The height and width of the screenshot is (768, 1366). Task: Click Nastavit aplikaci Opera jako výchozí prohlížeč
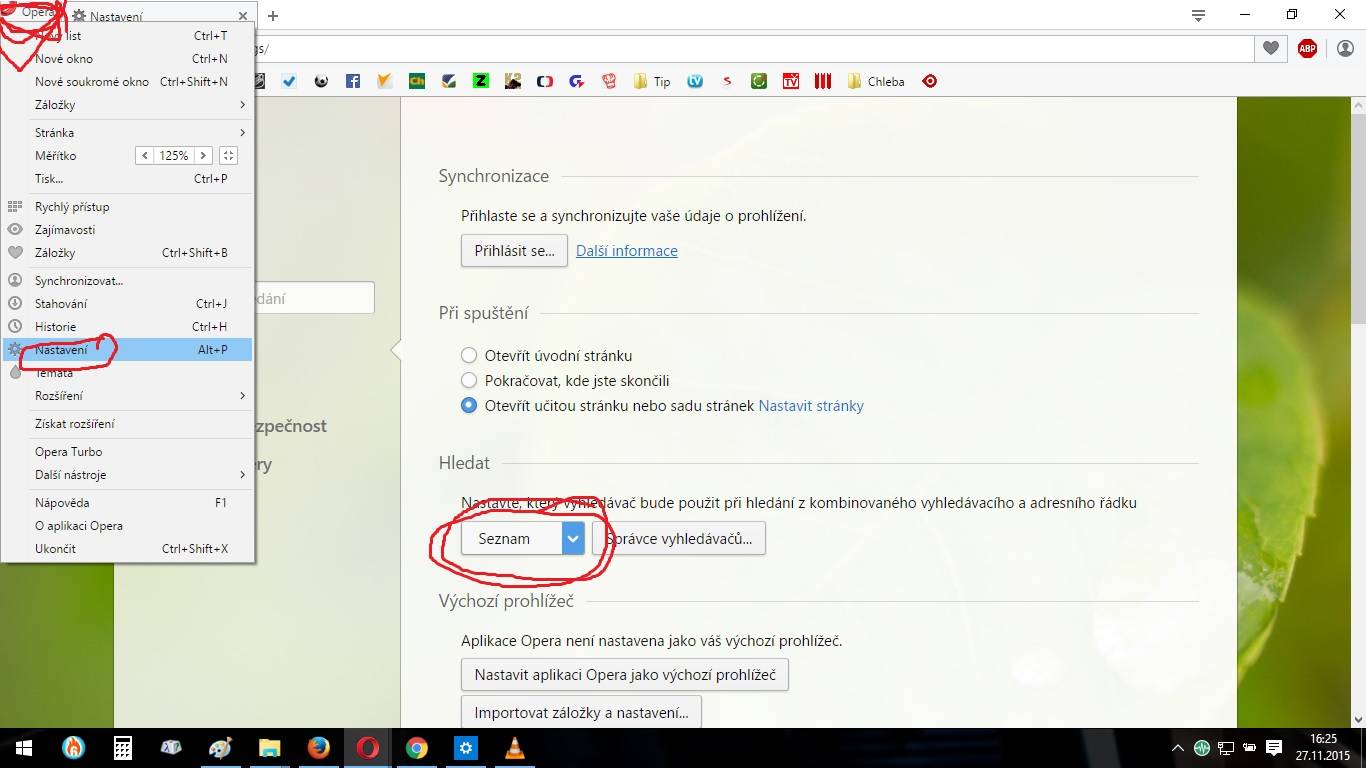[625, 675]
